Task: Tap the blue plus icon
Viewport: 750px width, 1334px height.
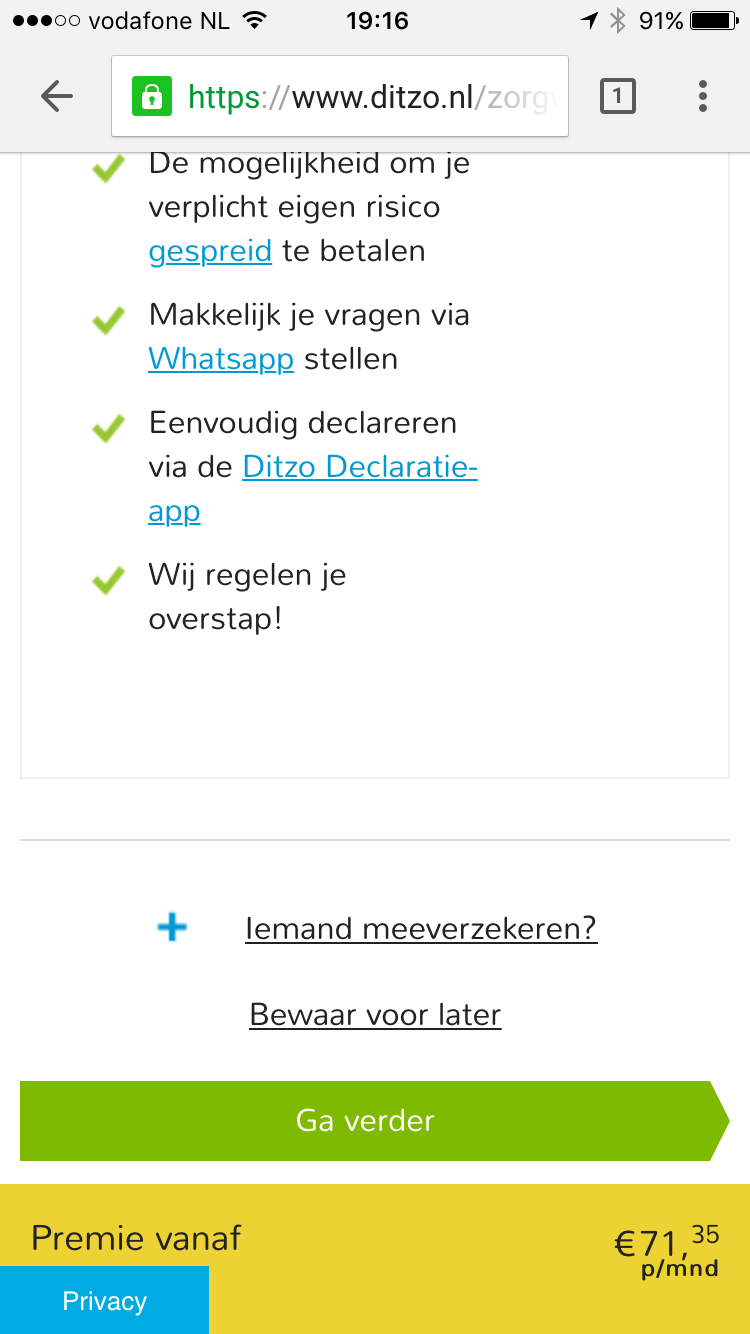Action: click(172, 928)
